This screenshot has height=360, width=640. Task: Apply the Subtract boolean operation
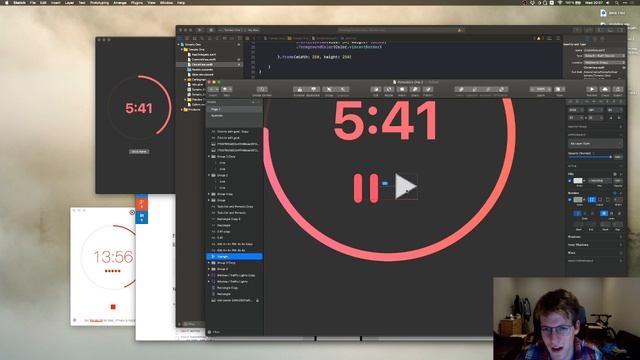[474, 89]
